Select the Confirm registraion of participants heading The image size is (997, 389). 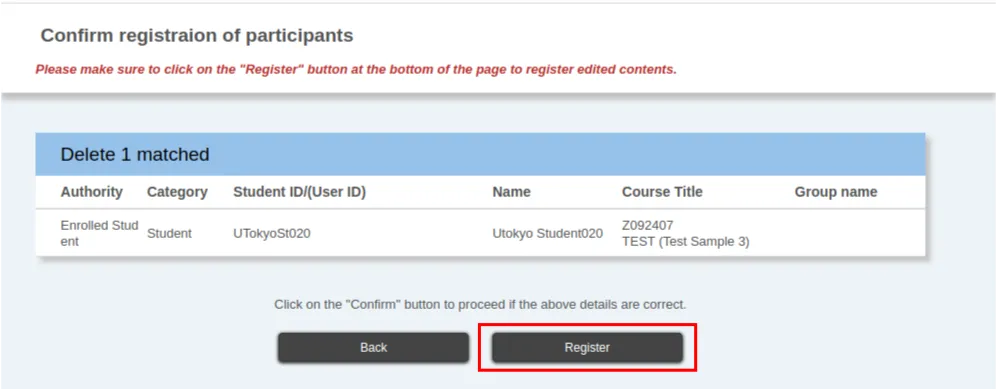pos(197,36)
